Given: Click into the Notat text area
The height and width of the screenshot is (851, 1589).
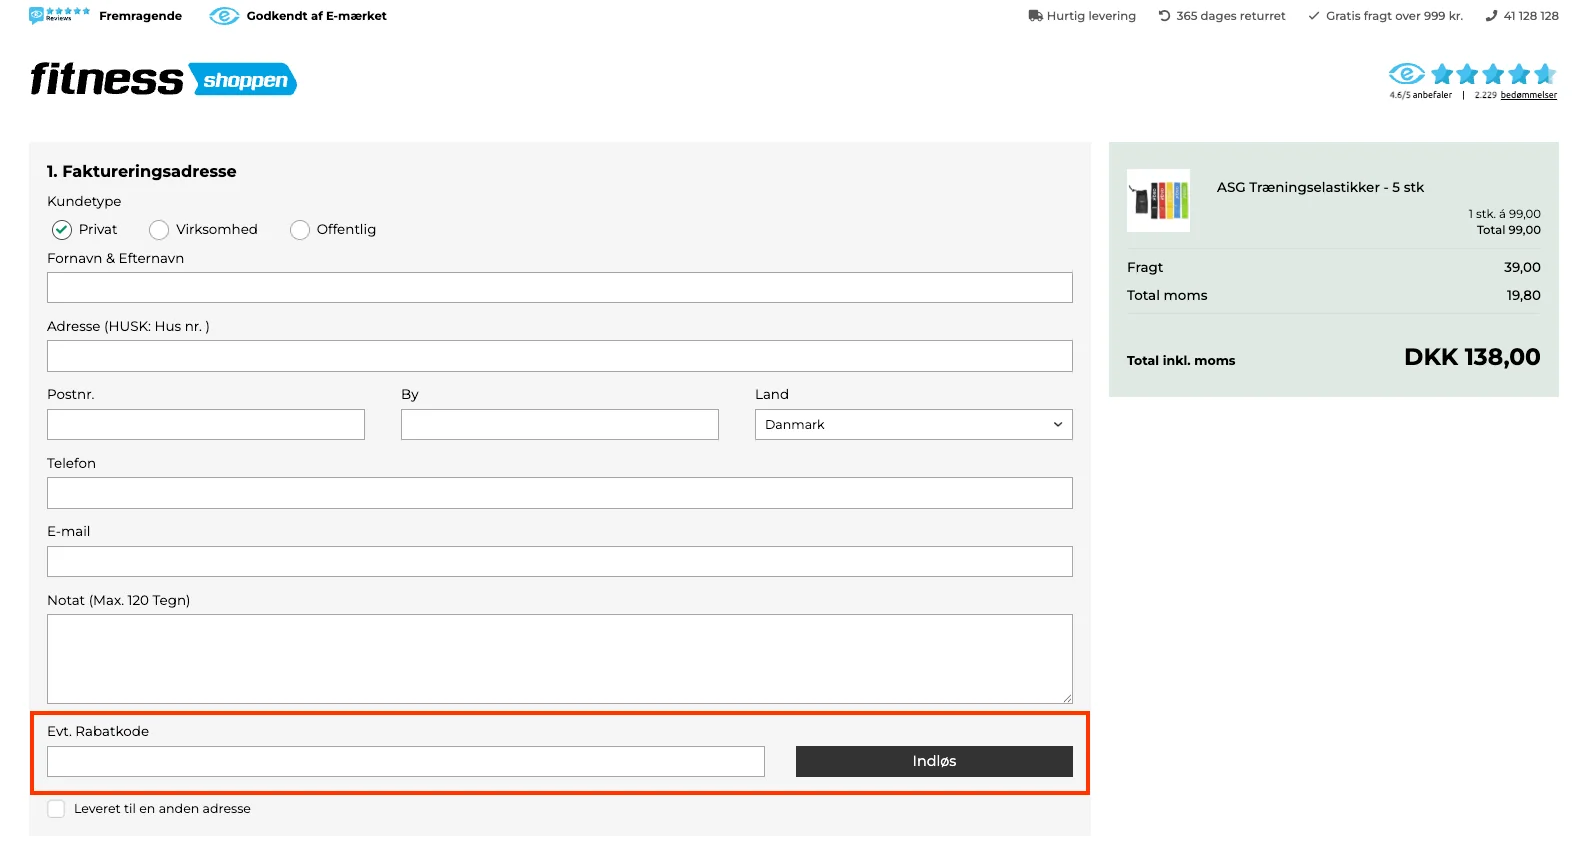Looking at the screenshot, I should pos(559,659).
